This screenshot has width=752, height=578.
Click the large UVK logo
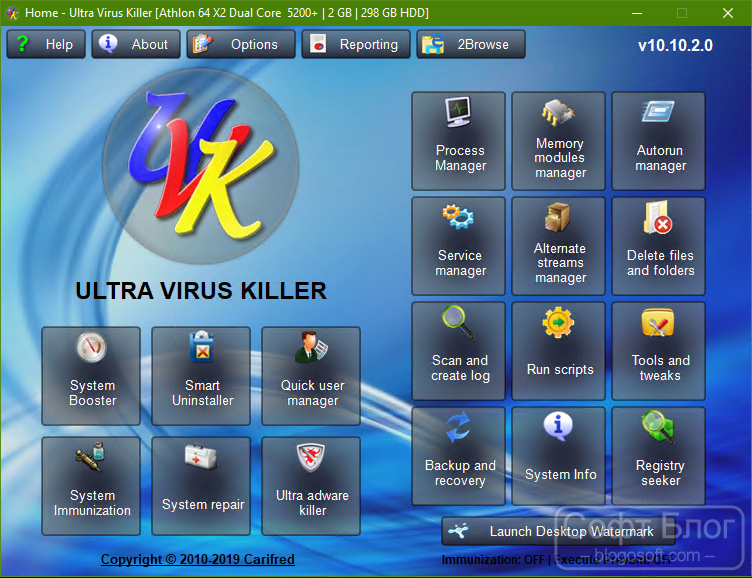201,166
